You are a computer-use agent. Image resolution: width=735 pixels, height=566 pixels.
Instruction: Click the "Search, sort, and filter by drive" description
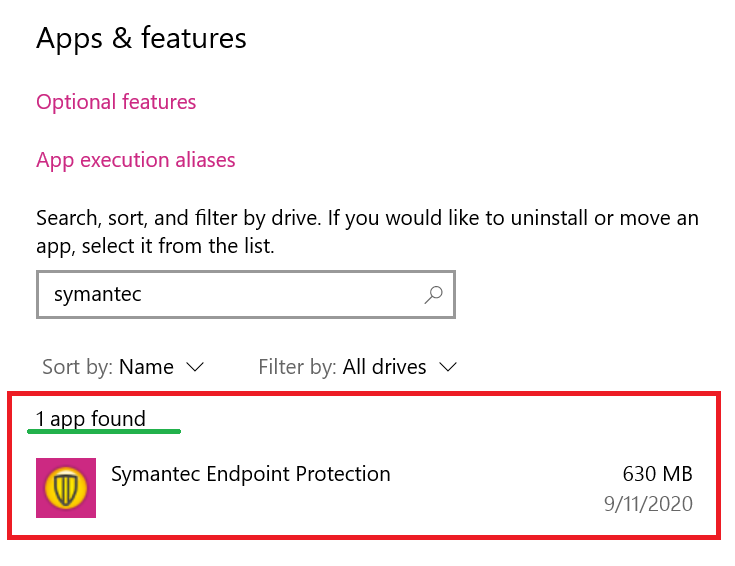tap(367, 231)
